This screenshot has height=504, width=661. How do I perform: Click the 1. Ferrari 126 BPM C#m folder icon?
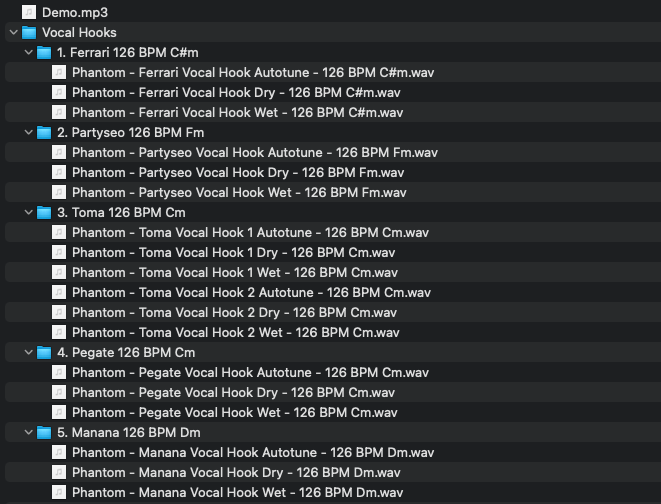(x=43, y=52)
